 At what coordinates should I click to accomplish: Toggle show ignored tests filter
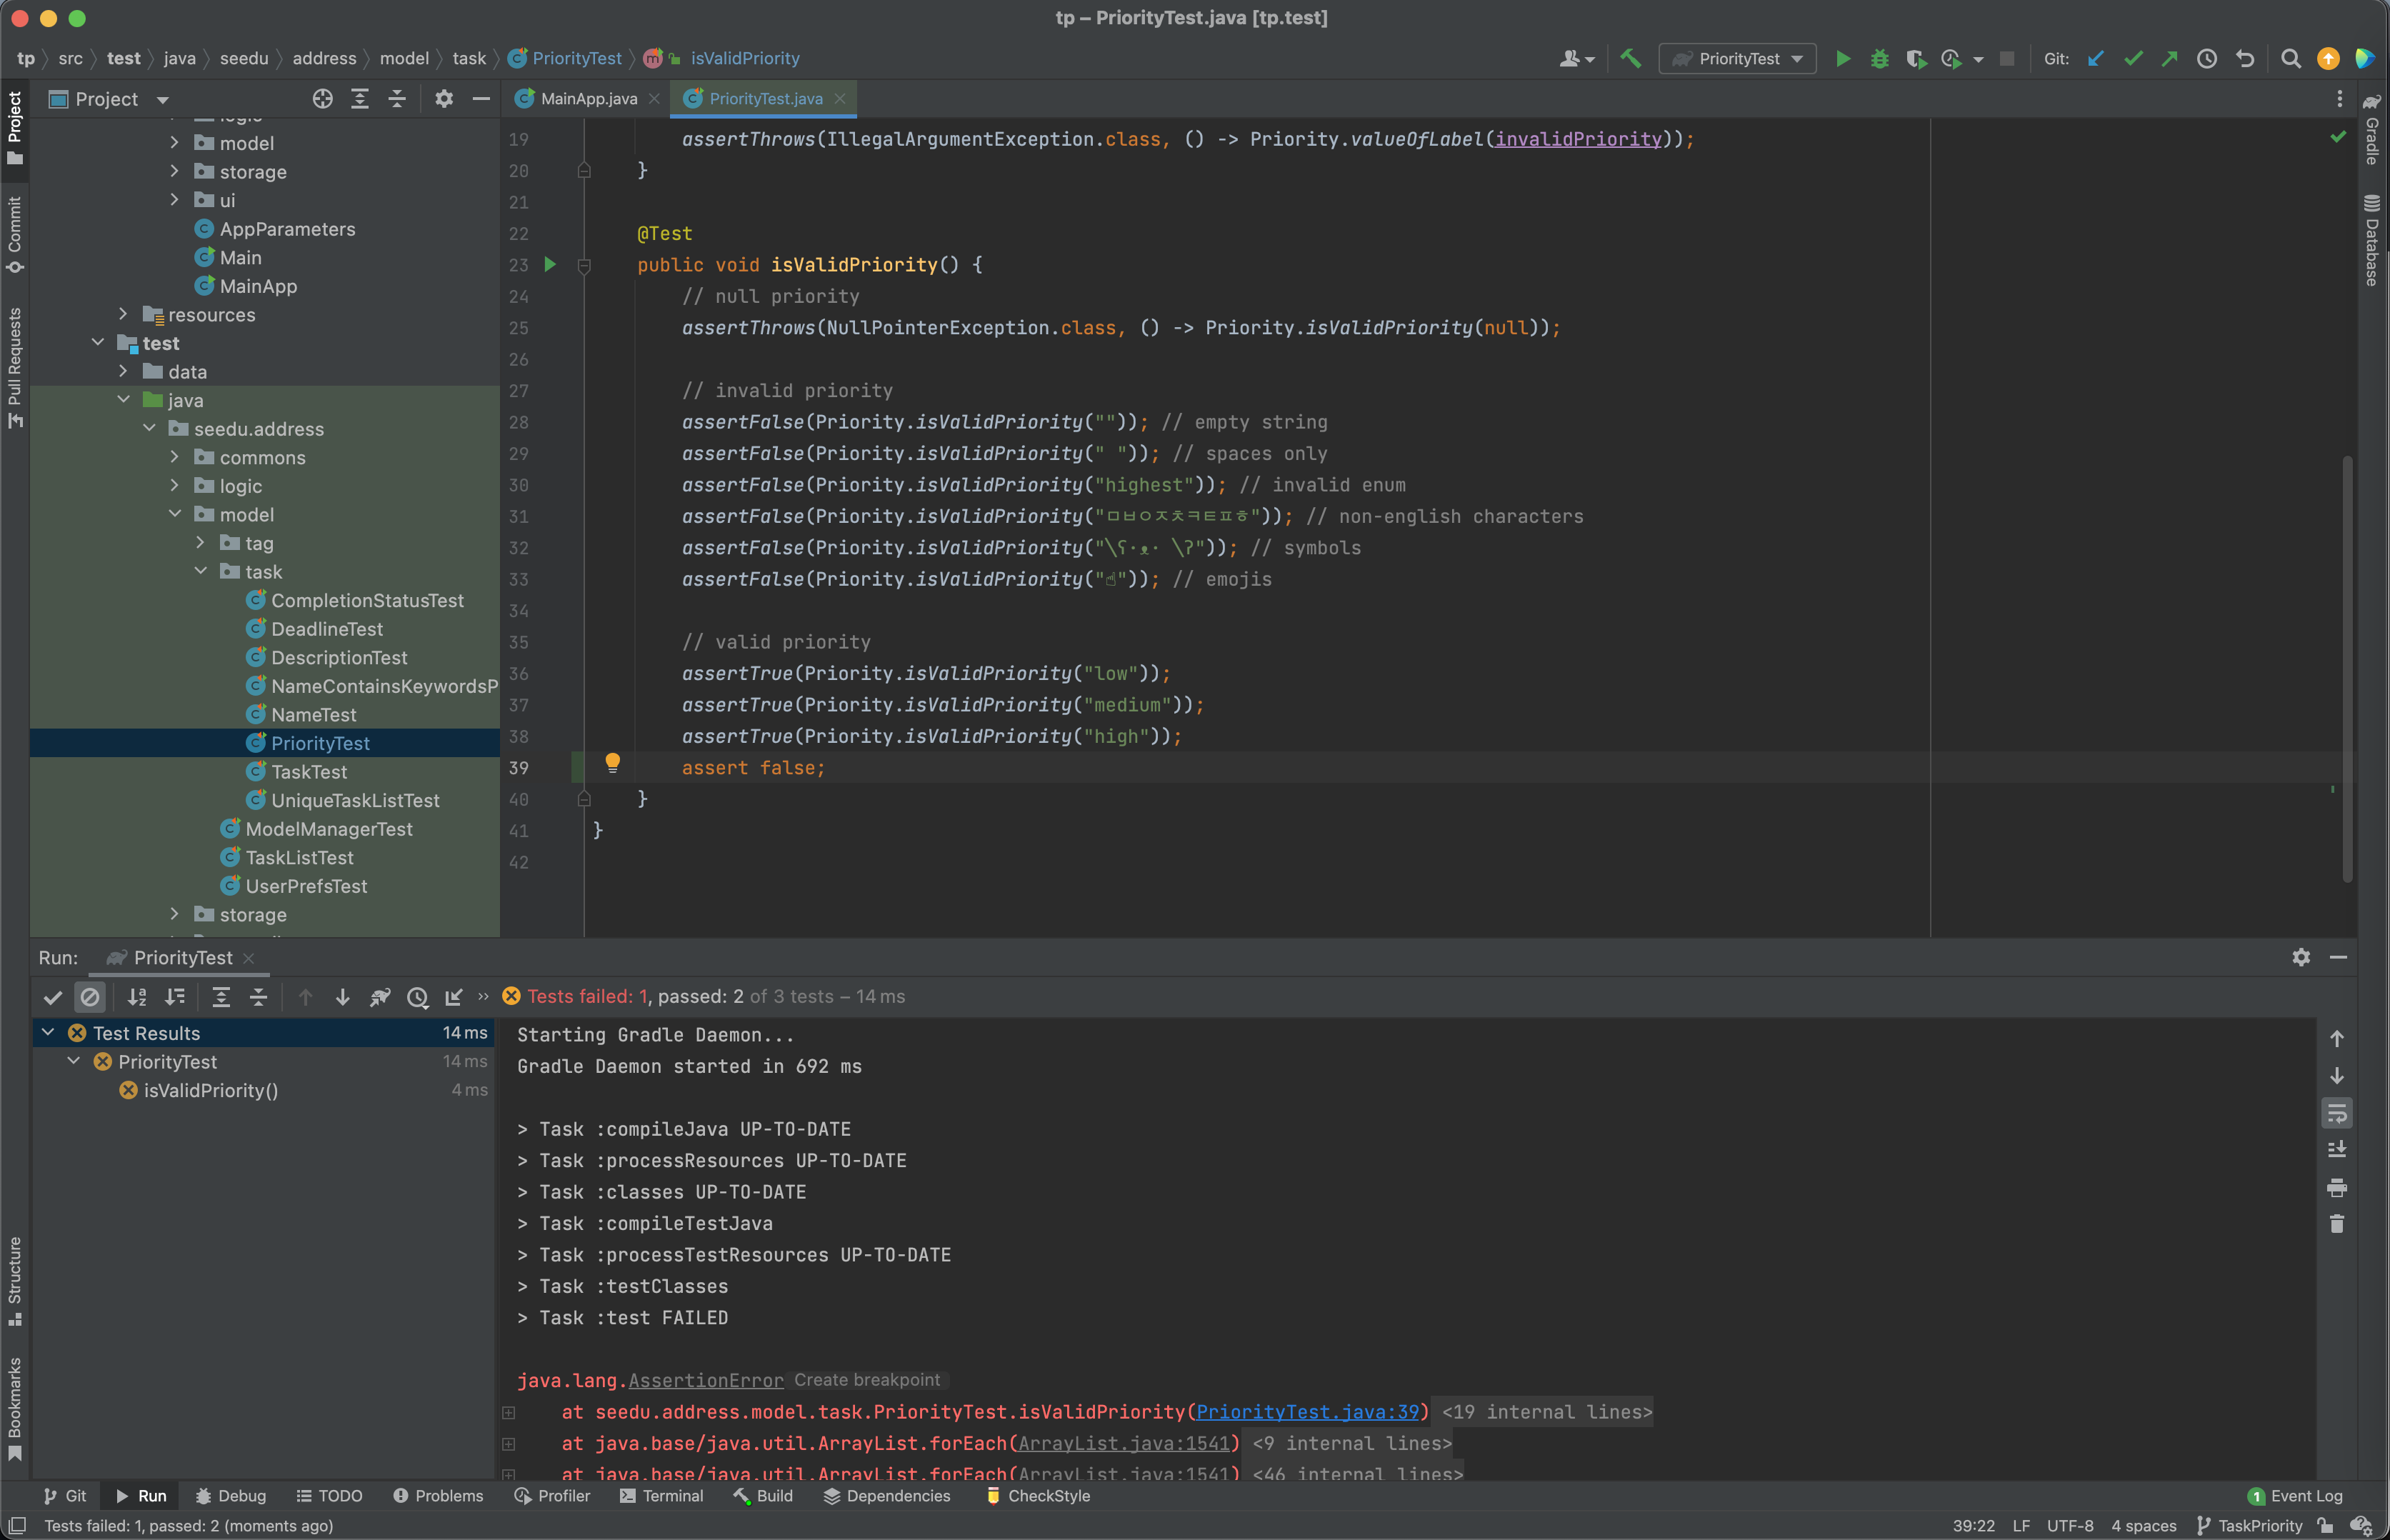(90, 997)
